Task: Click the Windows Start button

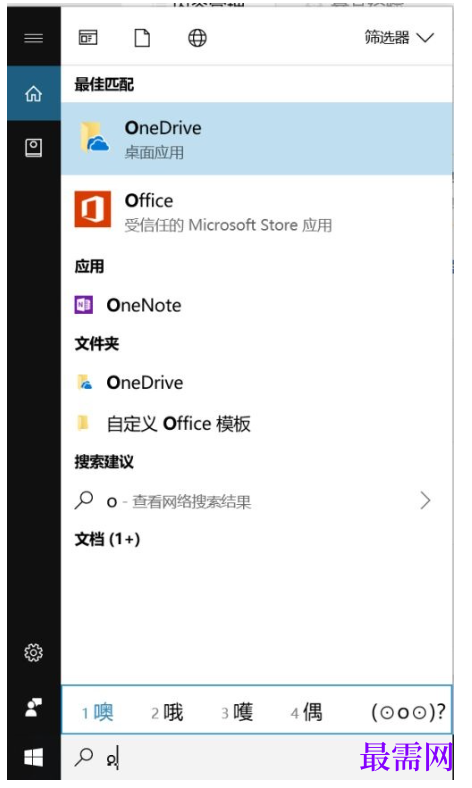Action: (x=34, y=757)
